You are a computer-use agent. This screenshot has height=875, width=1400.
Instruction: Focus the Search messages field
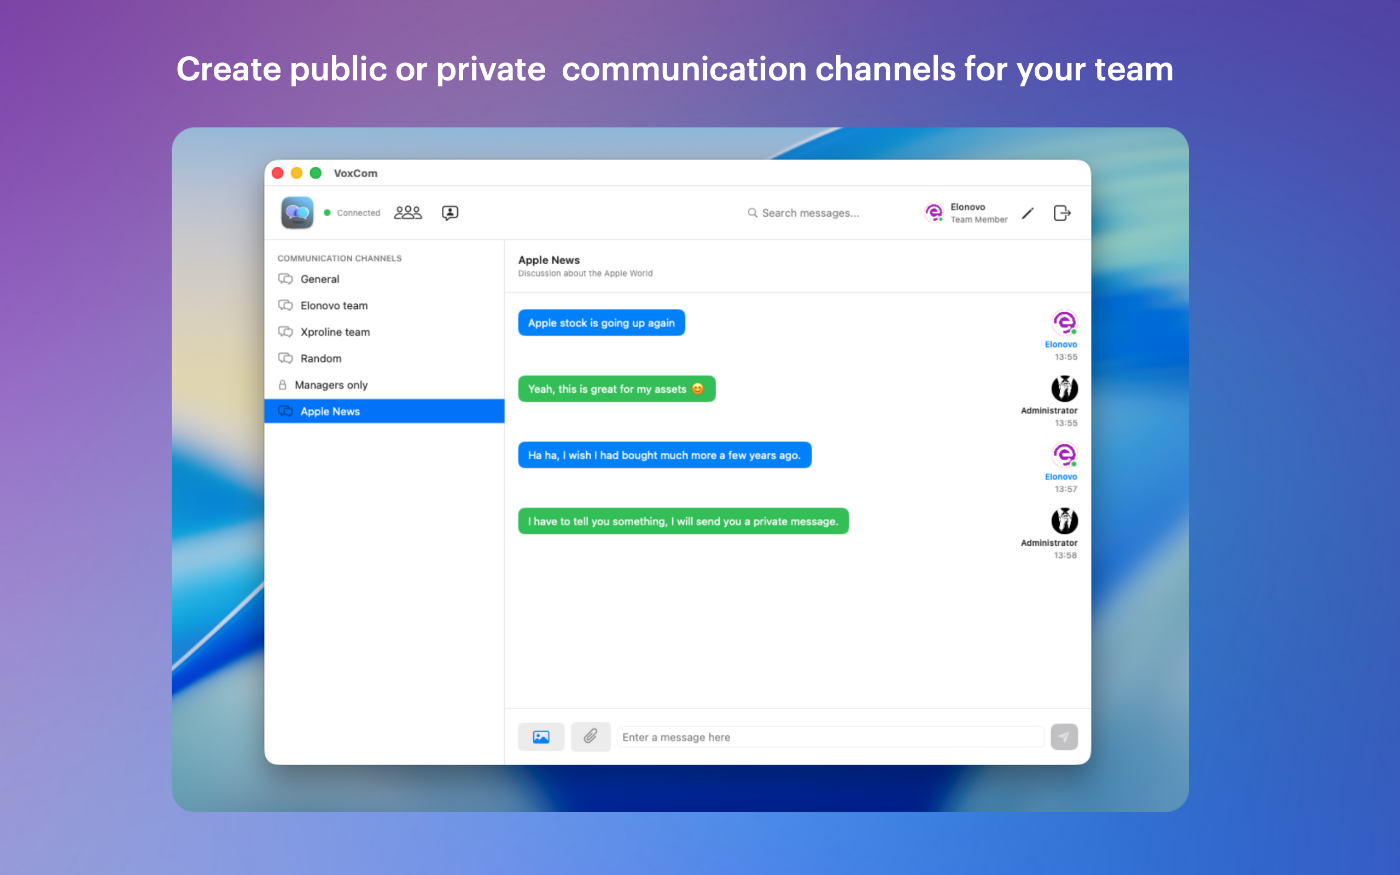[810, 213]
